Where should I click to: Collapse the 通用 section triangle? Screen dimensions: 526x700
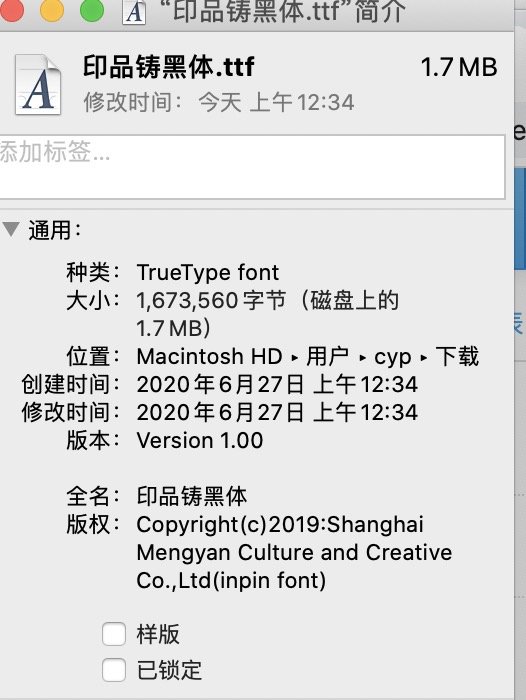coord(11,229)
